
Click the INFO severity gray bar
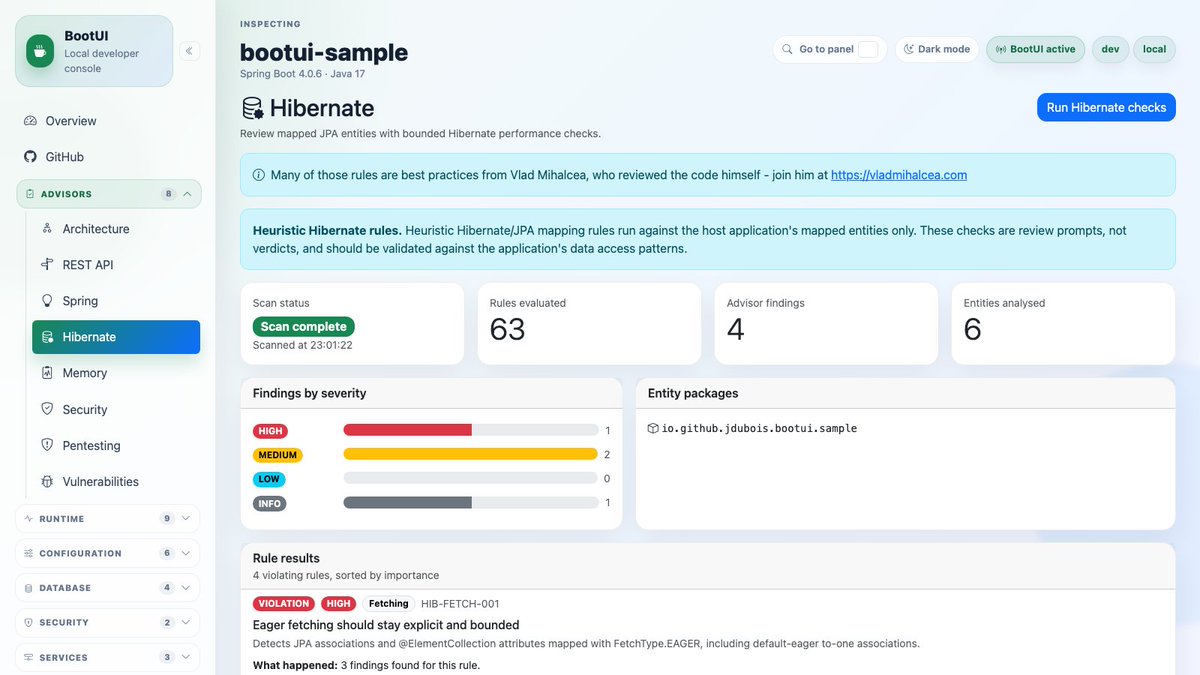pyautogui.click(x=407, y=503)
